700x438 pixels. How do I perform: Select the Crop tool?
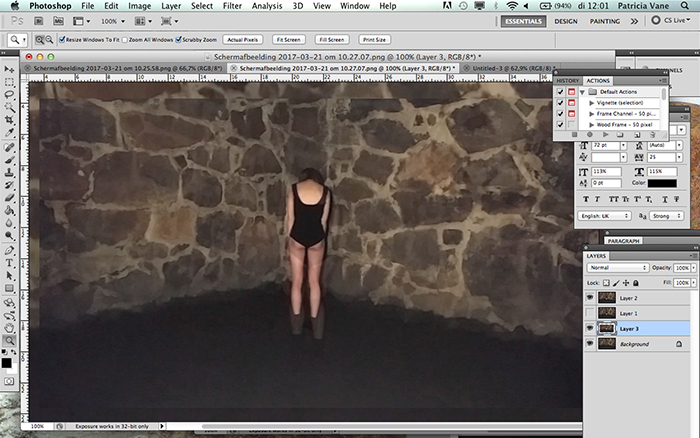click(9, 120)
